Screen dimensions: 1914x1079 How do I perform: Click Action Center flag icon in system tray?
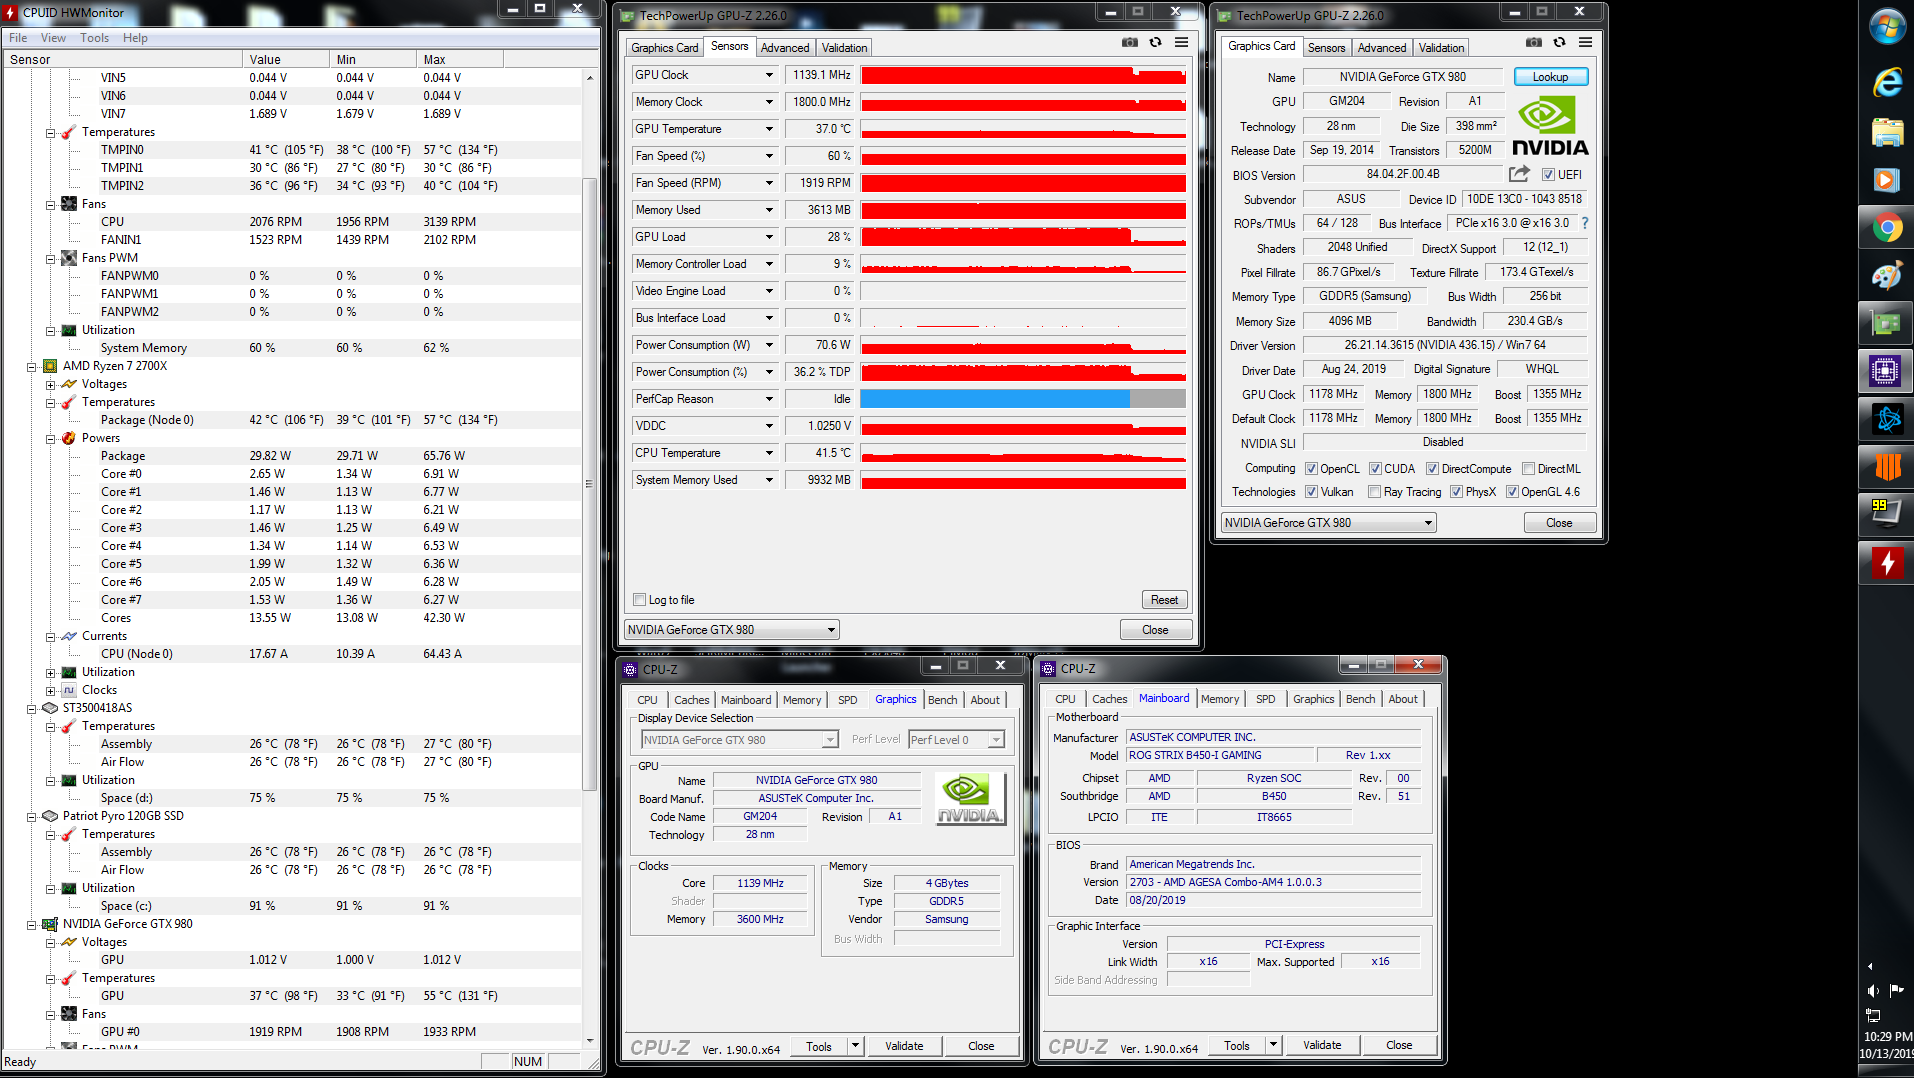point(1896,990)
